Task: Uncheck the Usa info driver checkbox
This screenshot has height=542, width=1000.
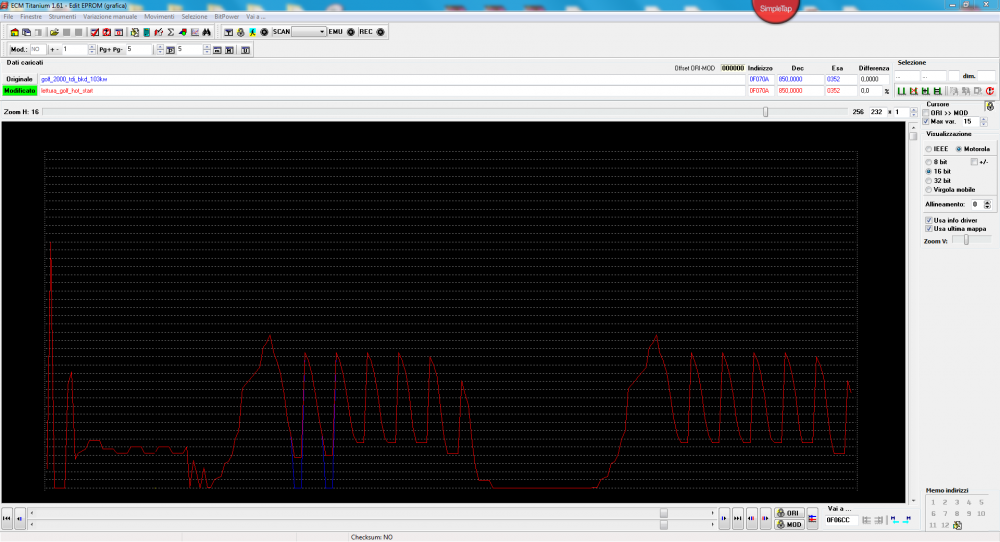Action: [929, 219]
